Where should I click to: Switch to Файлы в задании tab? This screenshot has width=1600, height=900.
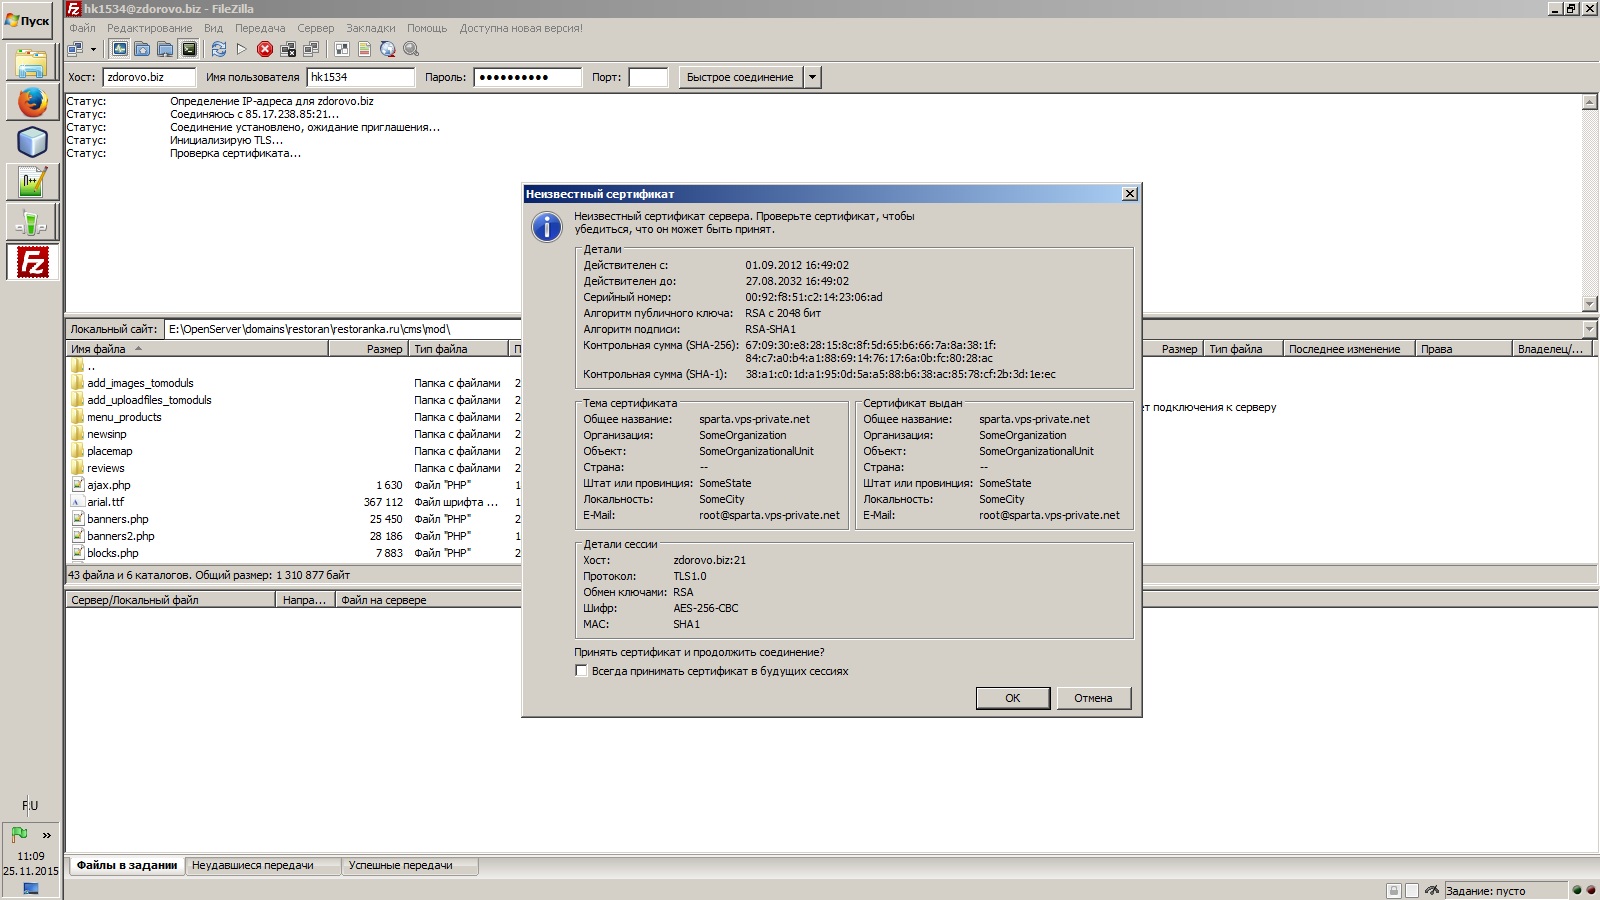click(126, 865)
